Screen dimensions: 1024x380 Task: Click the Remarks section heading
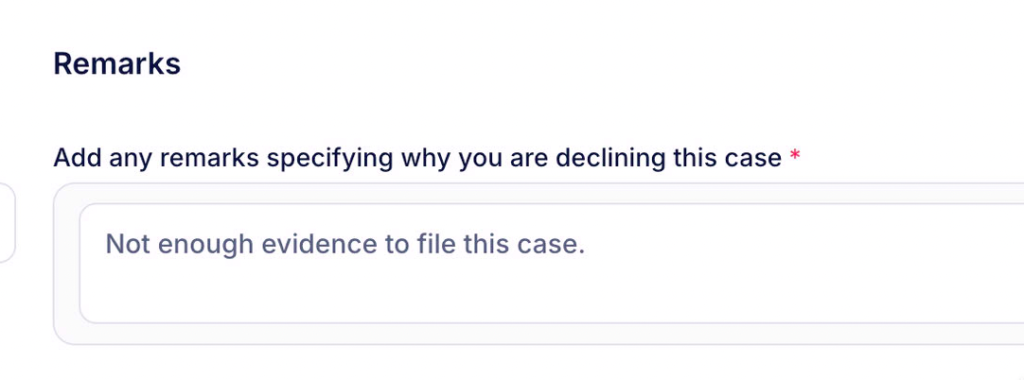(x=117, y=64)
